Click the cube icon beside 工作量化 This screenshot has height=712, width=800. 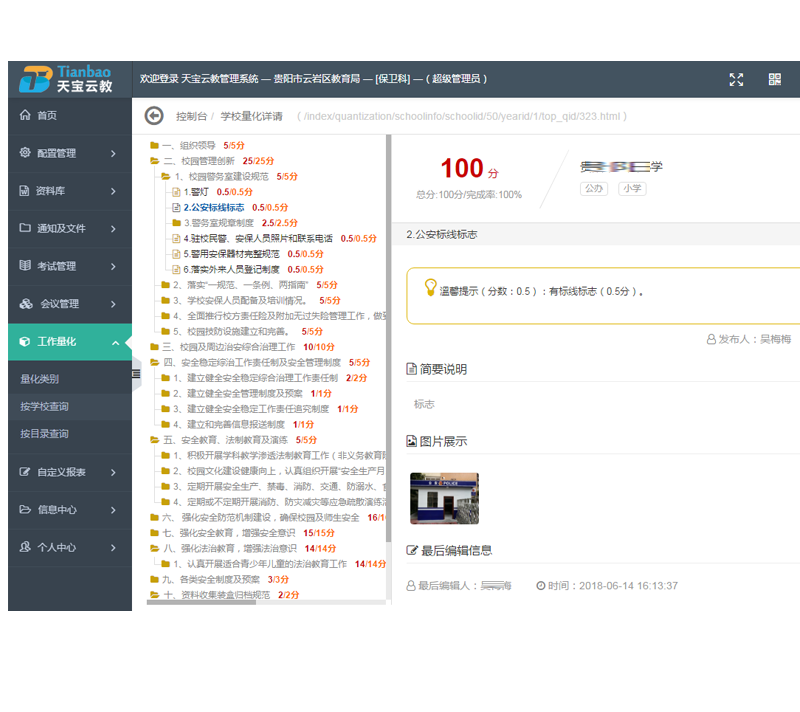24,341
